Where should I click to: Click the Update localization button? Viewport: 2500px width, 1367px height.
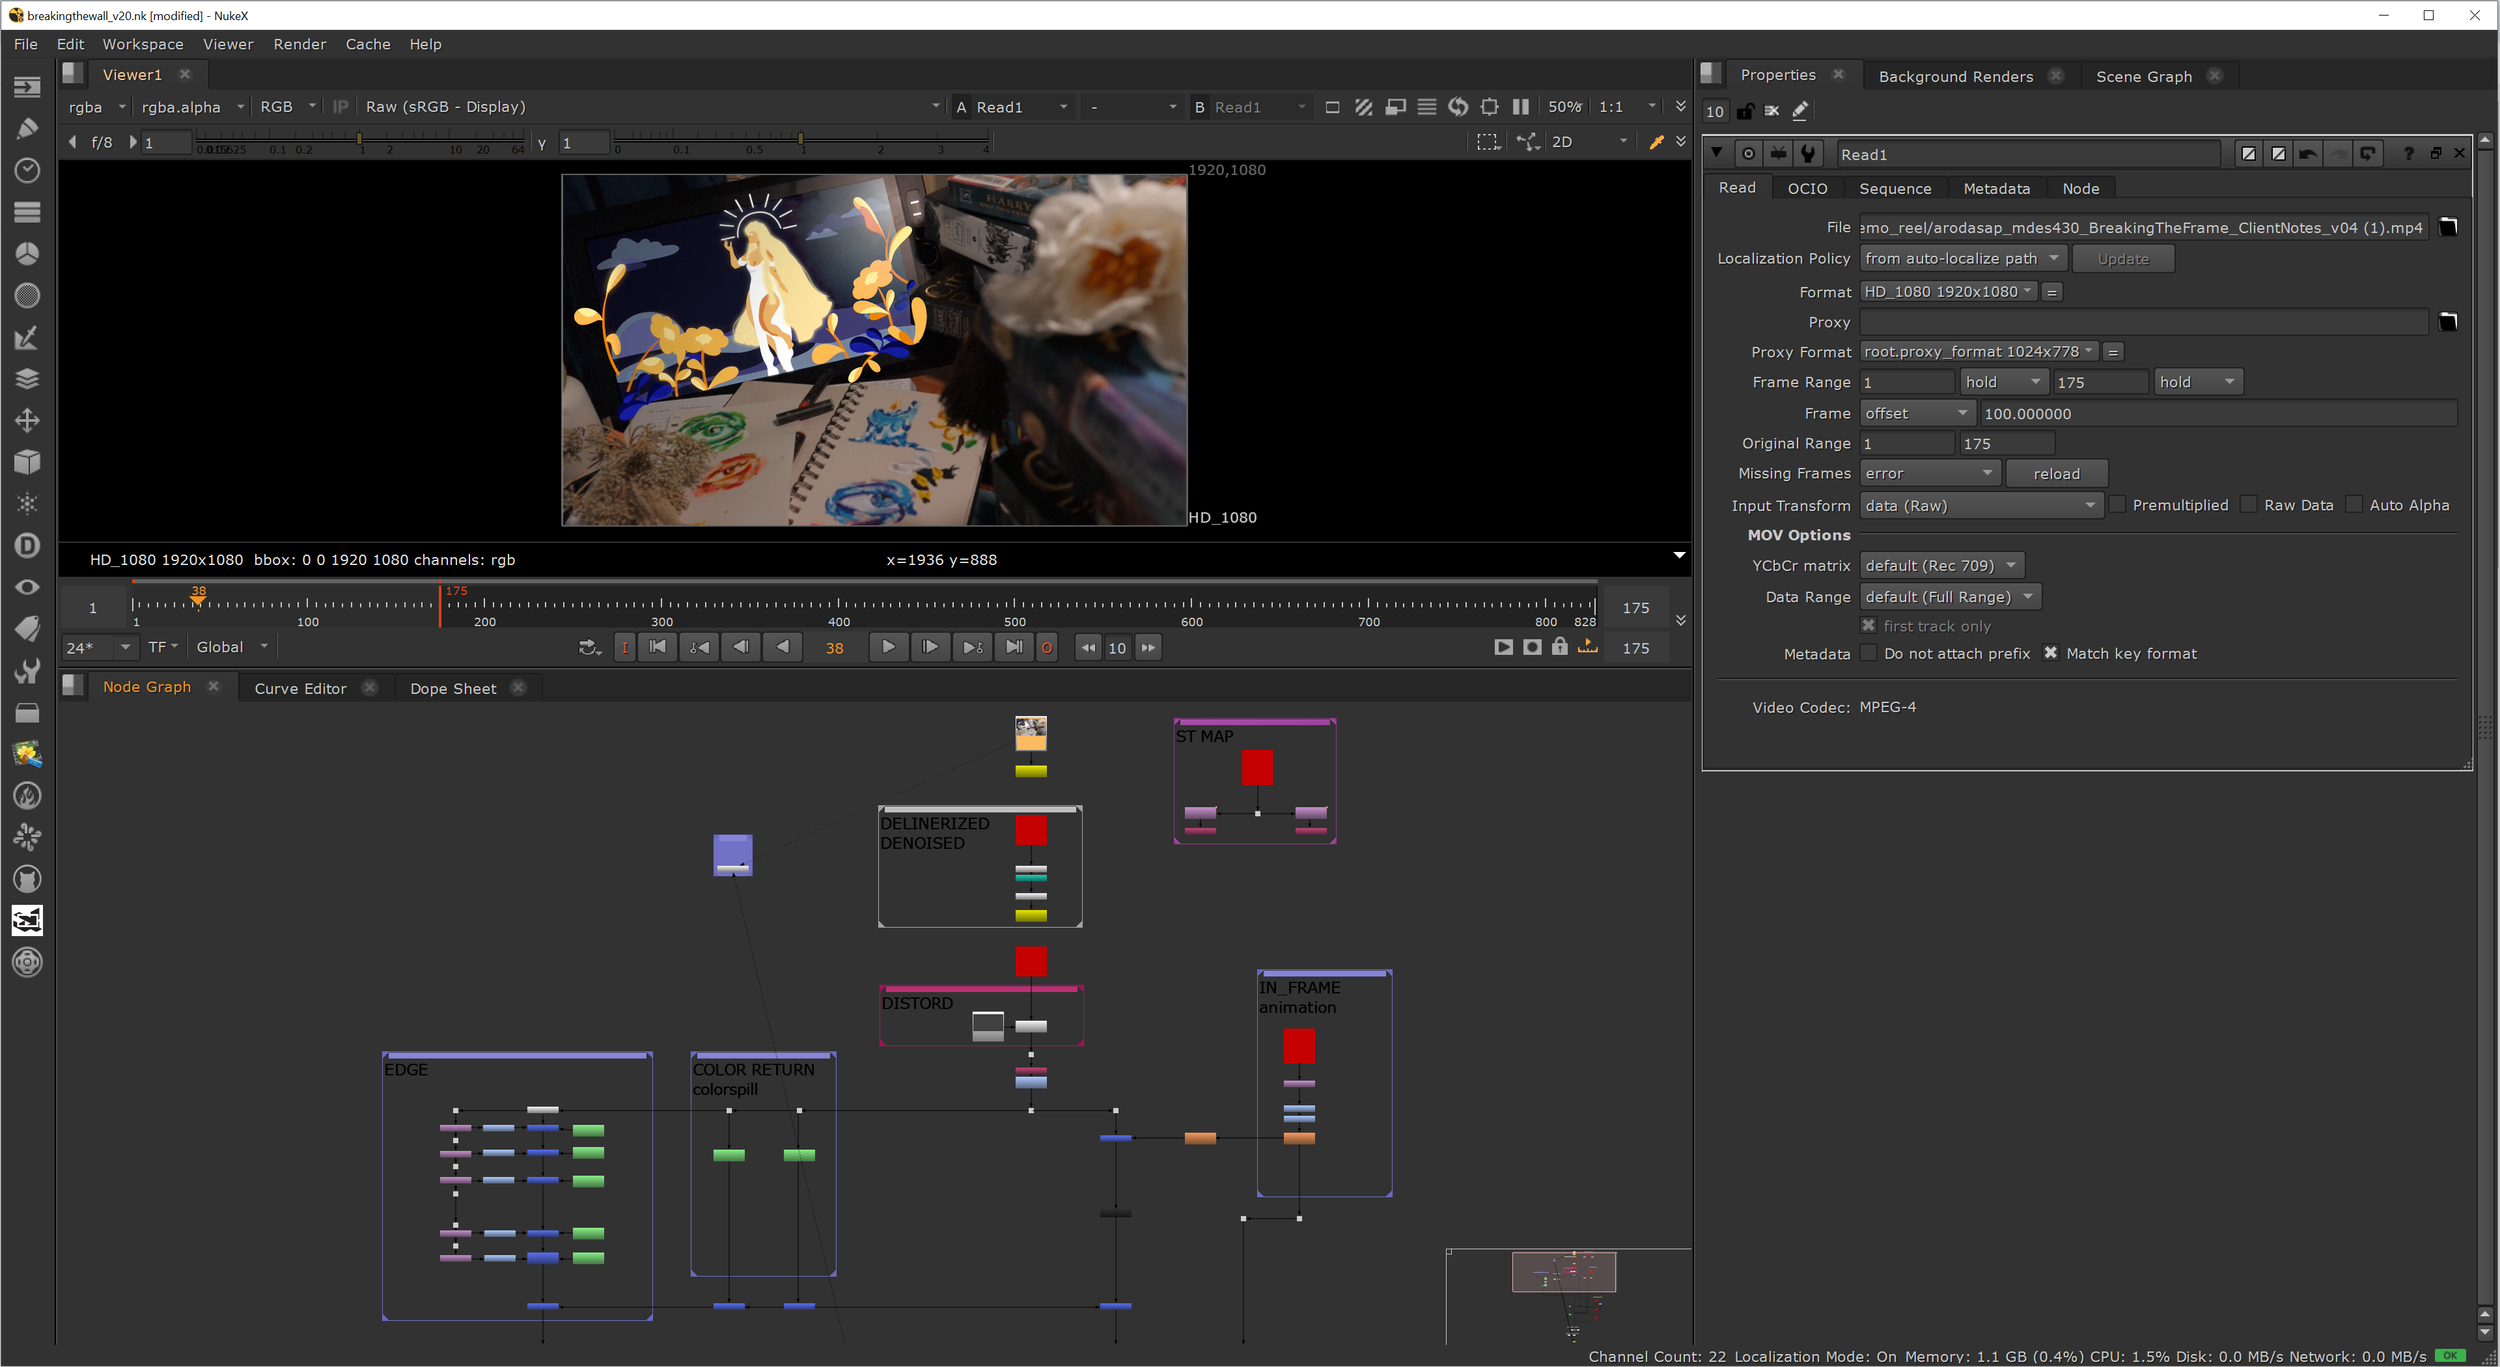click(x=2123, y=258)
